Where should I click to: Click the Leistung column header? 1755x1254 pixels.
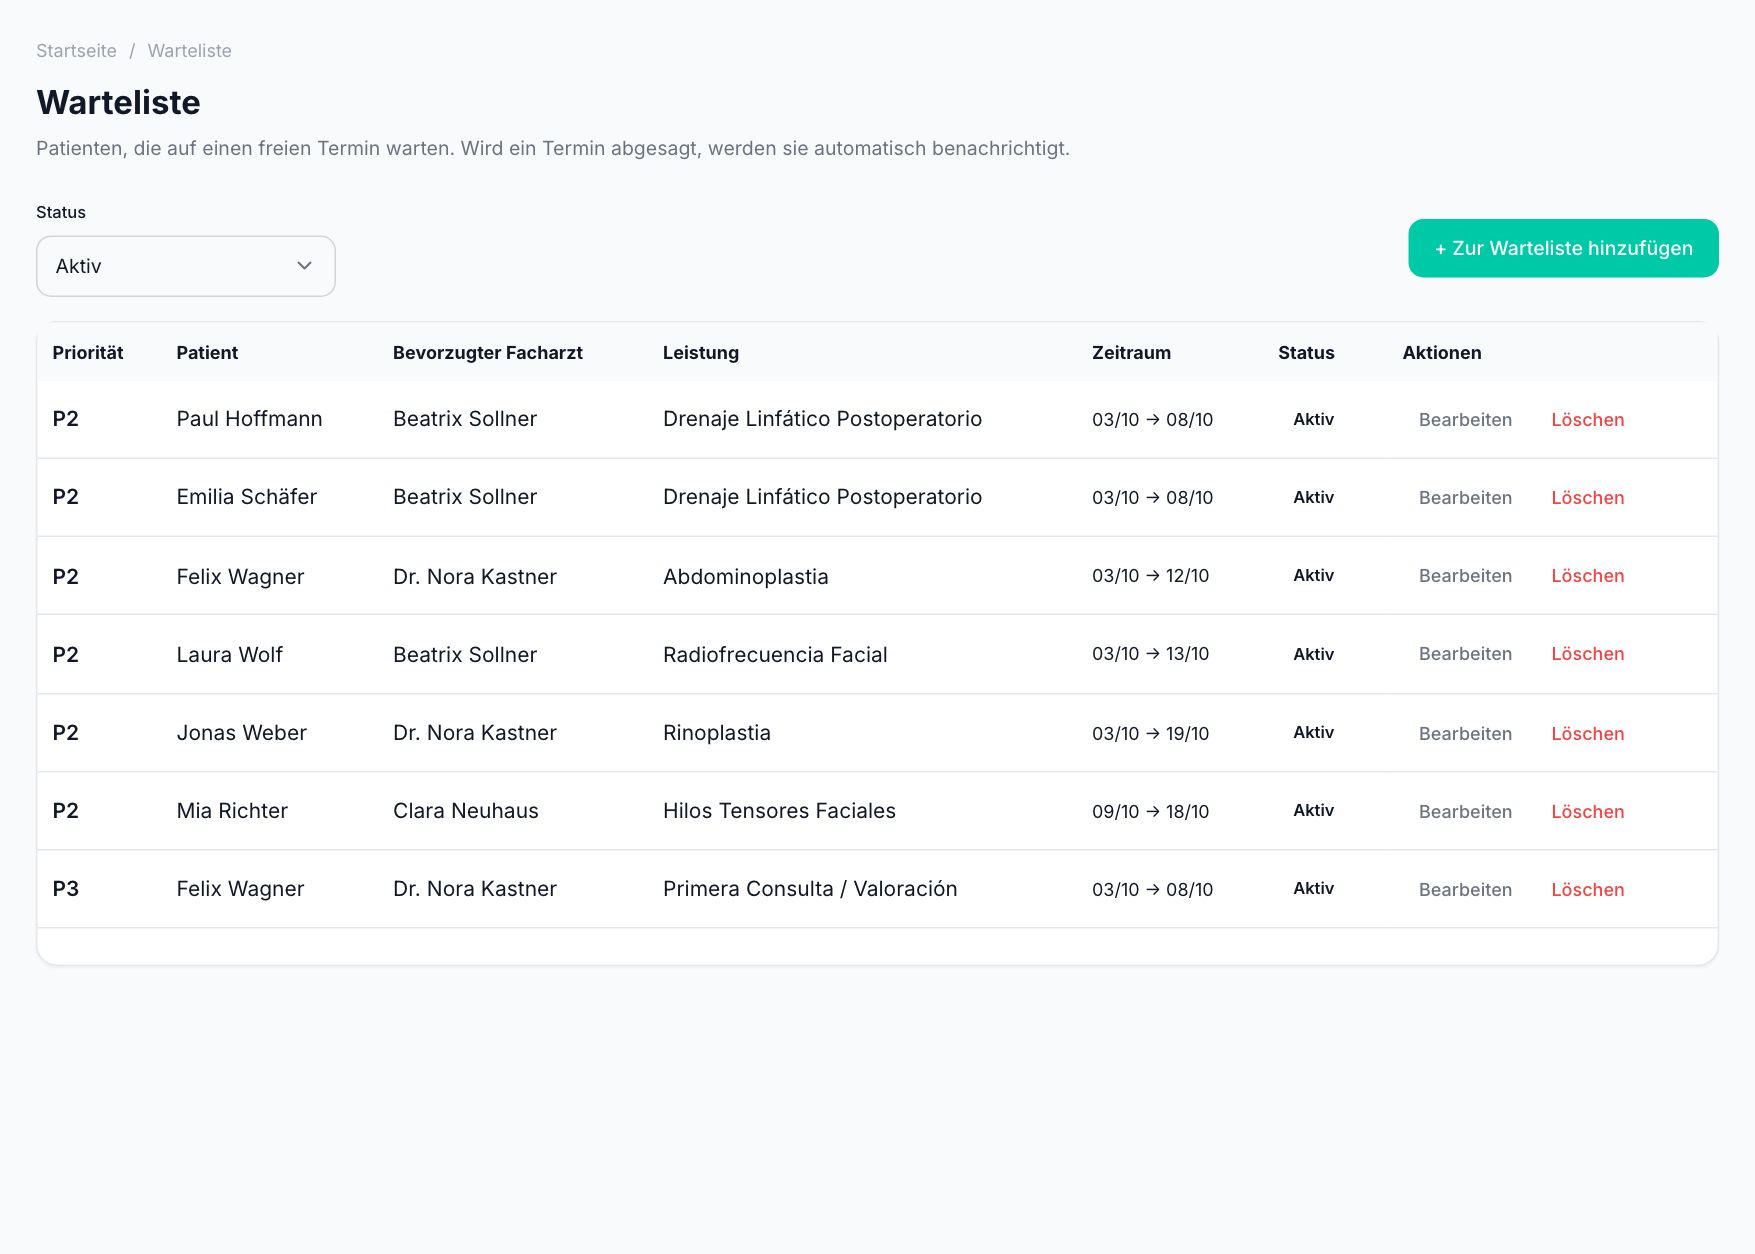tap(701, 353)
